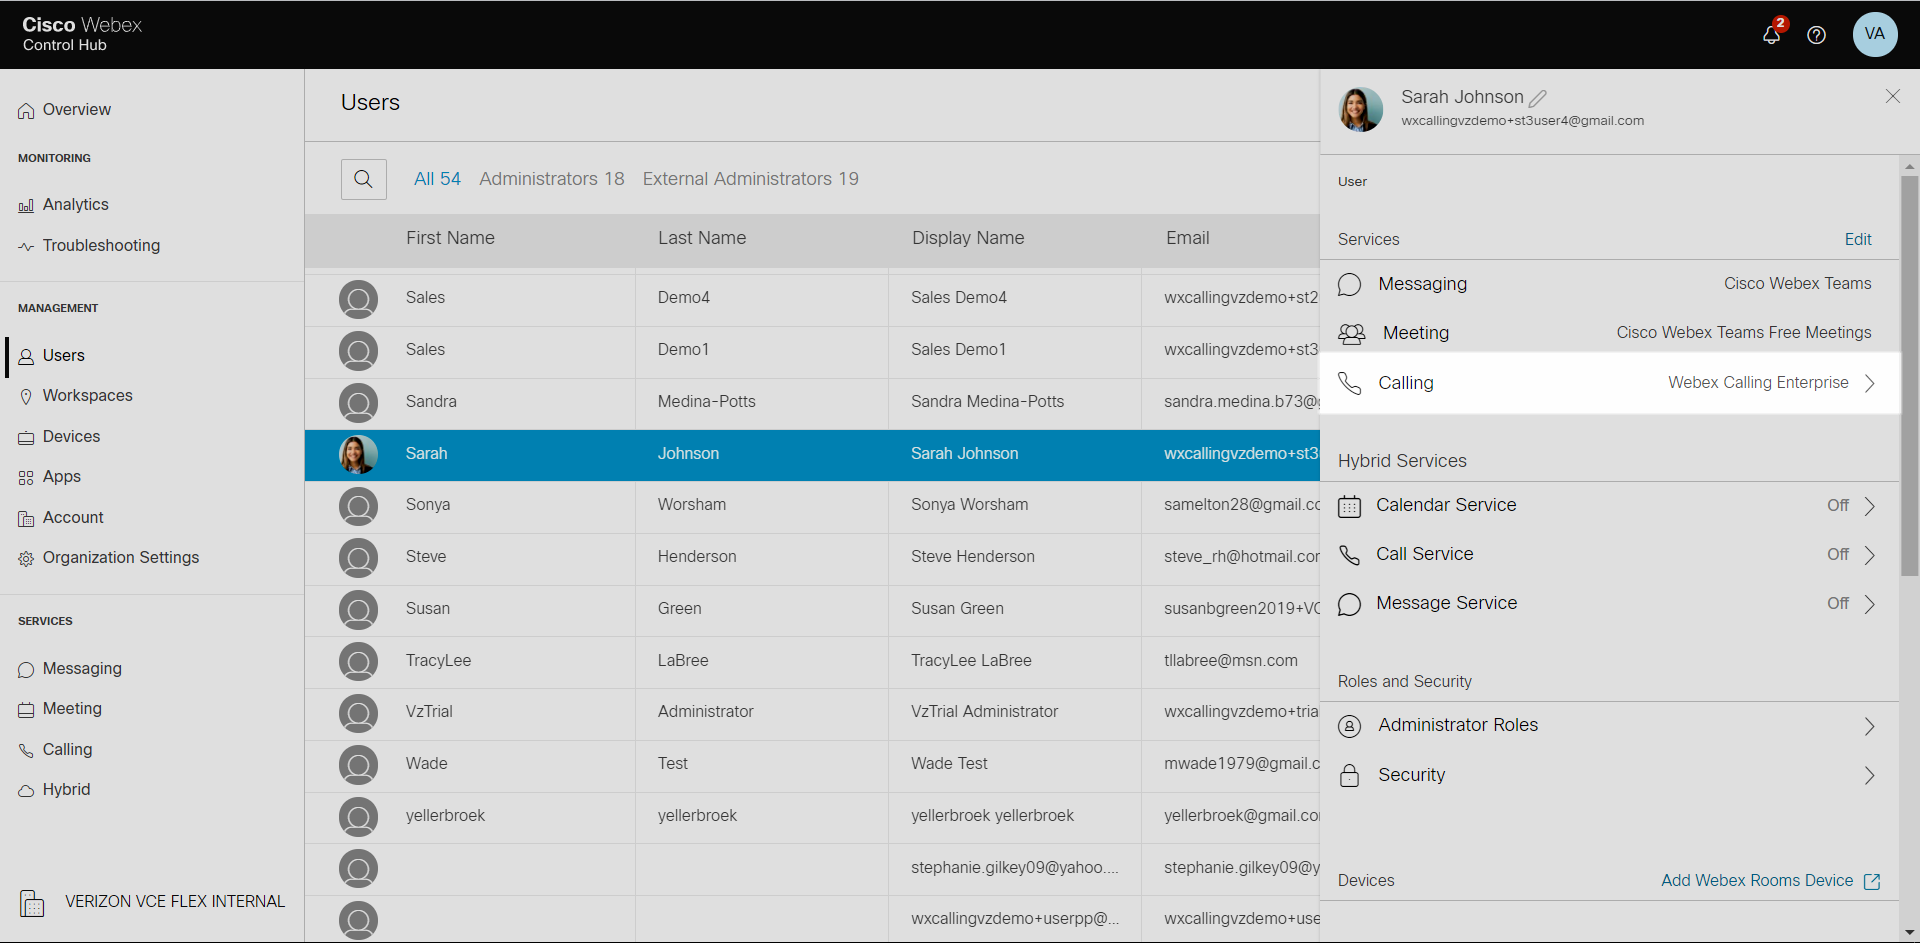The image size is (1920, 943).
Task: Click the notifications bell icon
Action: tap(1771, 35)
